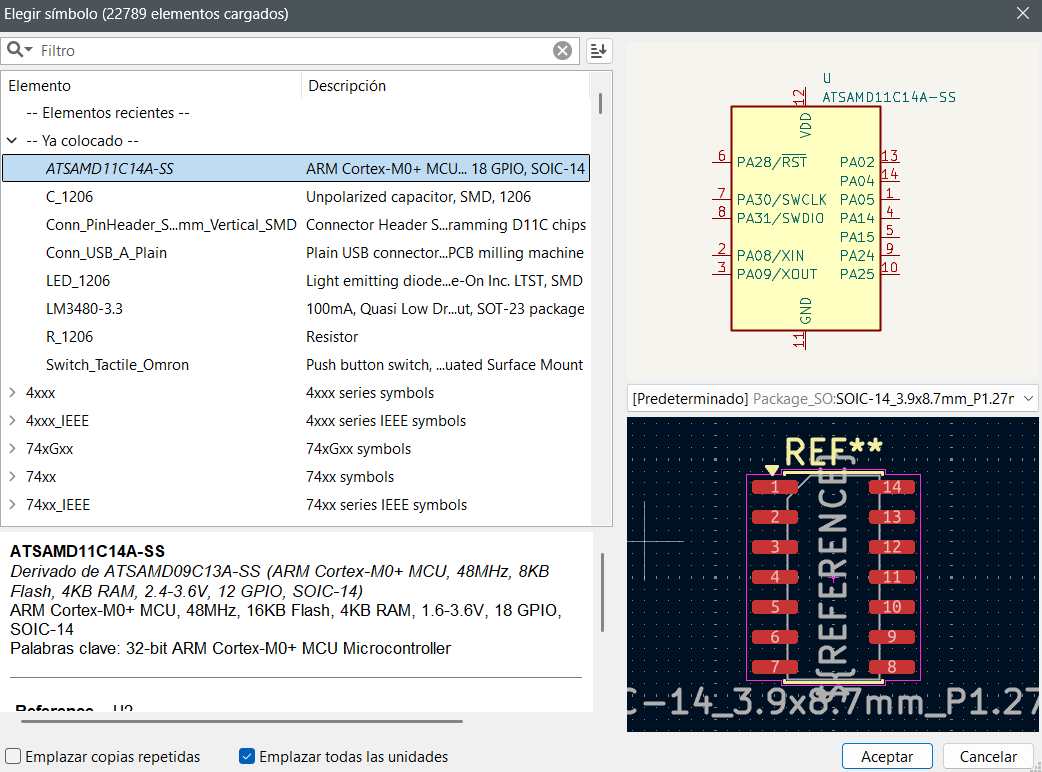Choose the Switch_Tactile_Omron symbol
Image resolution: width=1042 pixels, height=772 pixels.
coord(117,365)
